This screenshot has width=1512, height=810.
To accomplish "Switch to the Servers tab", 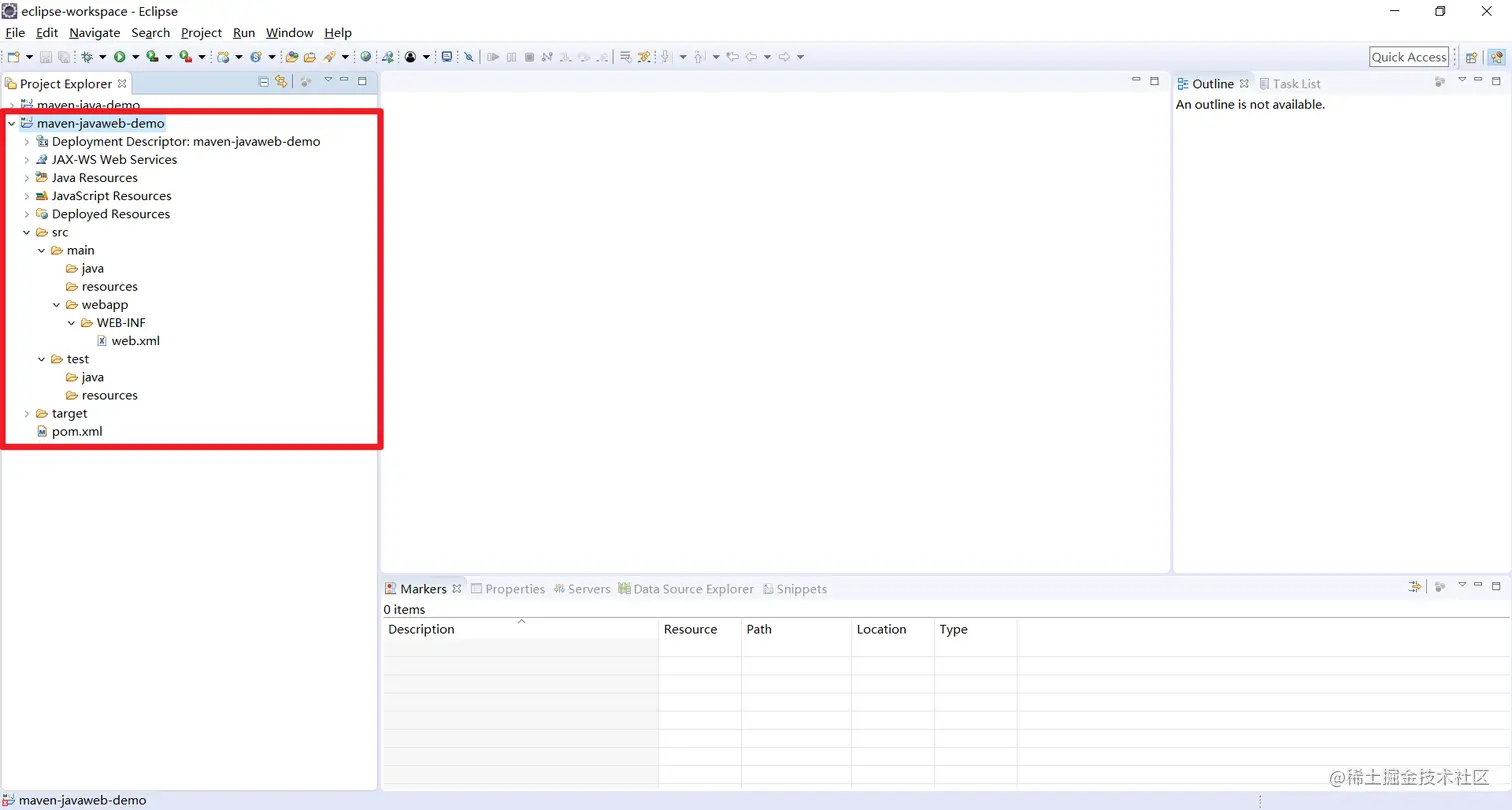I will pos(582,589).
